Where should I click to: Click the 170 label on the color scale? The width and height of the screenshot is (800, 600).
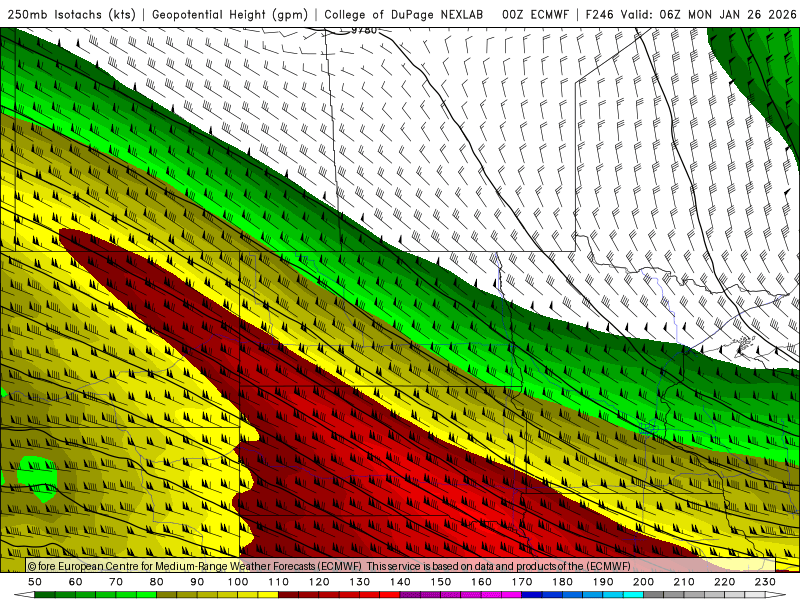pyautogui.click(x=522, y=582)
